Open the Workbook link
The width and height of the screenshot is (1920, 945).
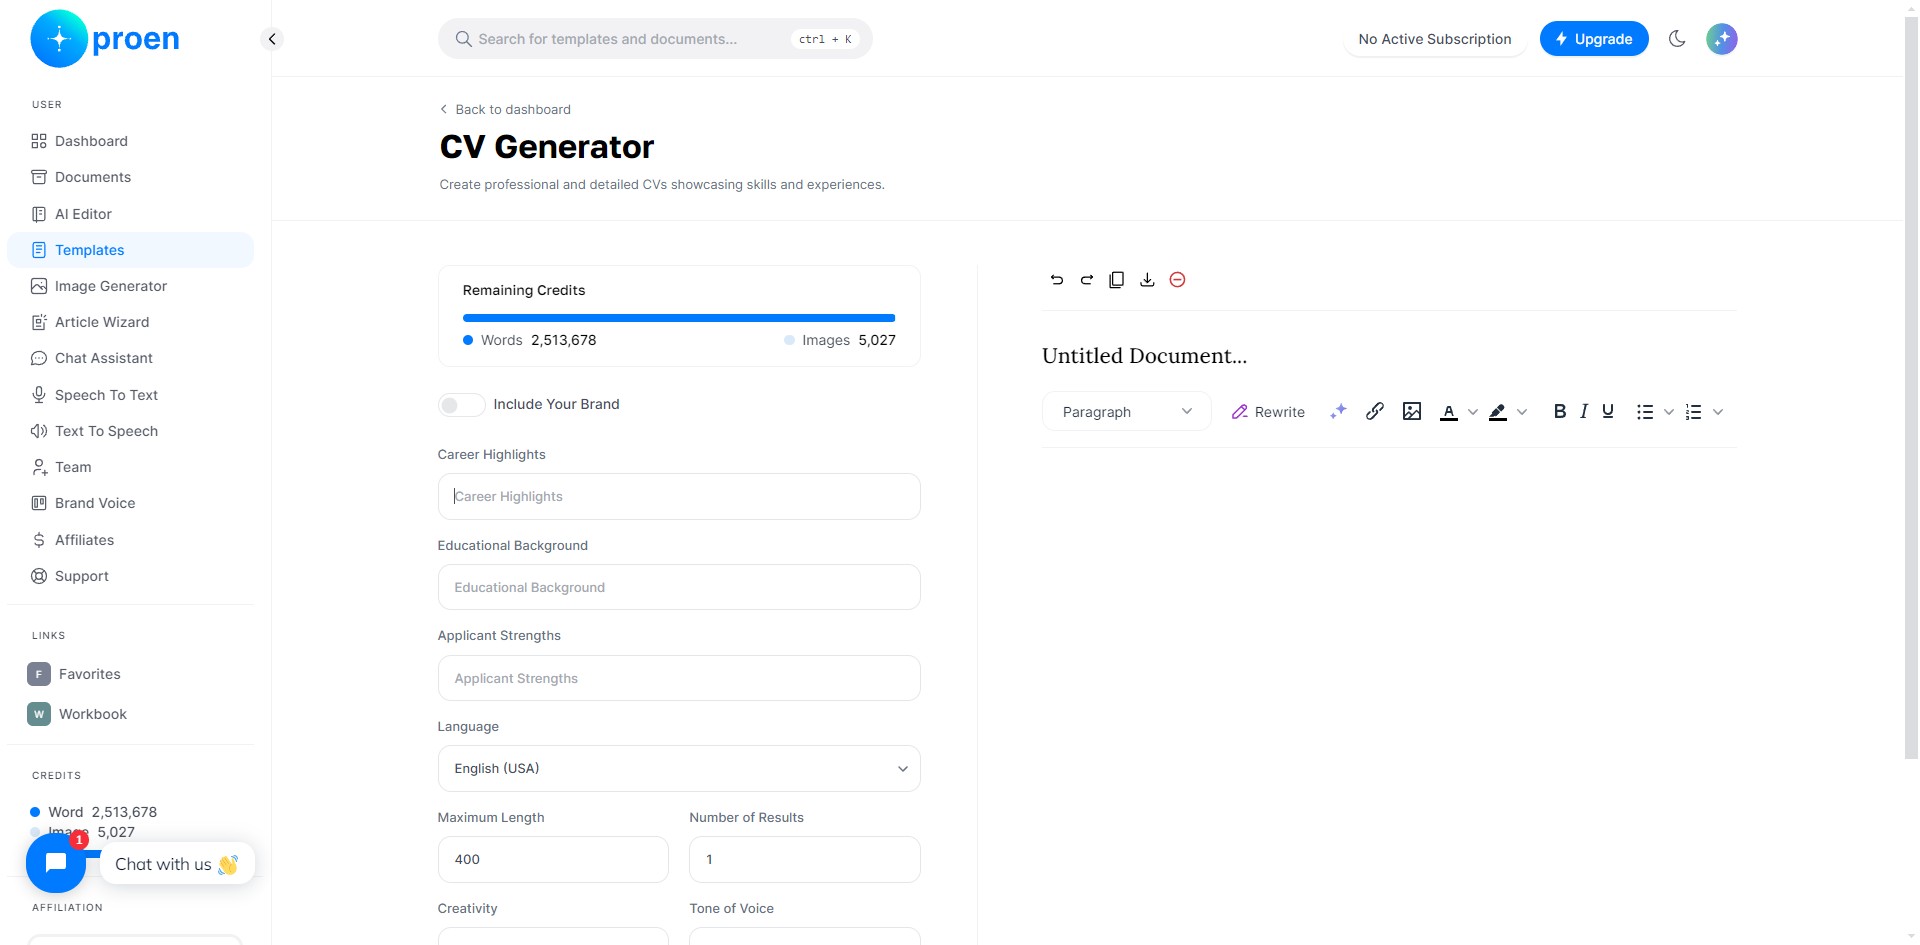(x=78, y=714)
